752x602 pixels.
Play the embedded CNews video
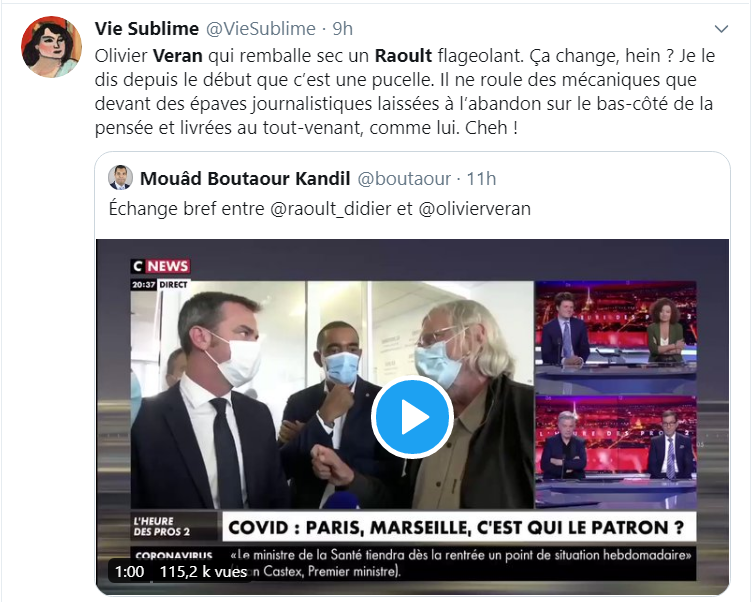(412, 417)
